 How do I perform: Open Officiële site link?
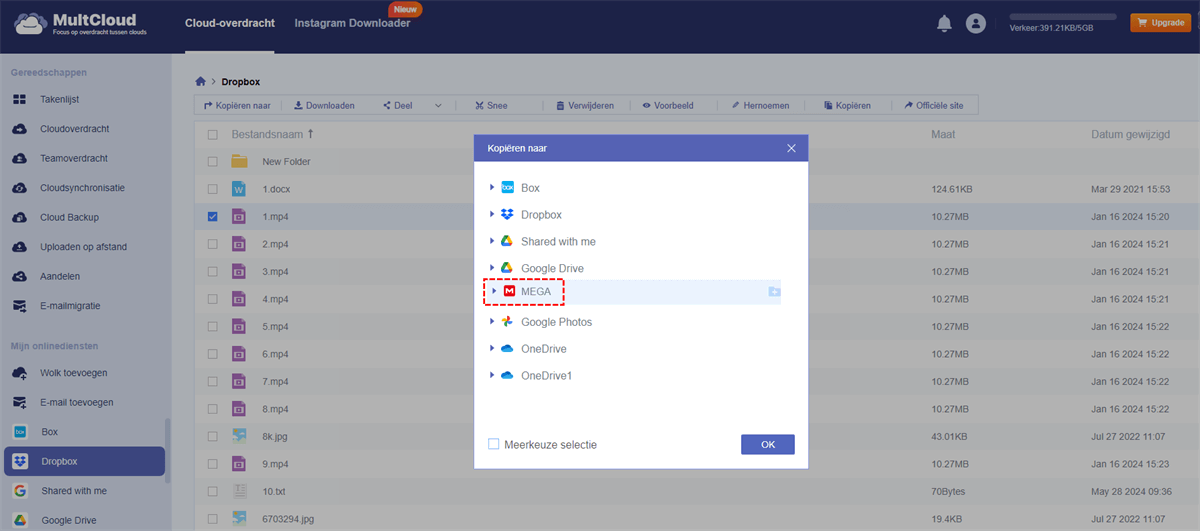tap(936, 105)
